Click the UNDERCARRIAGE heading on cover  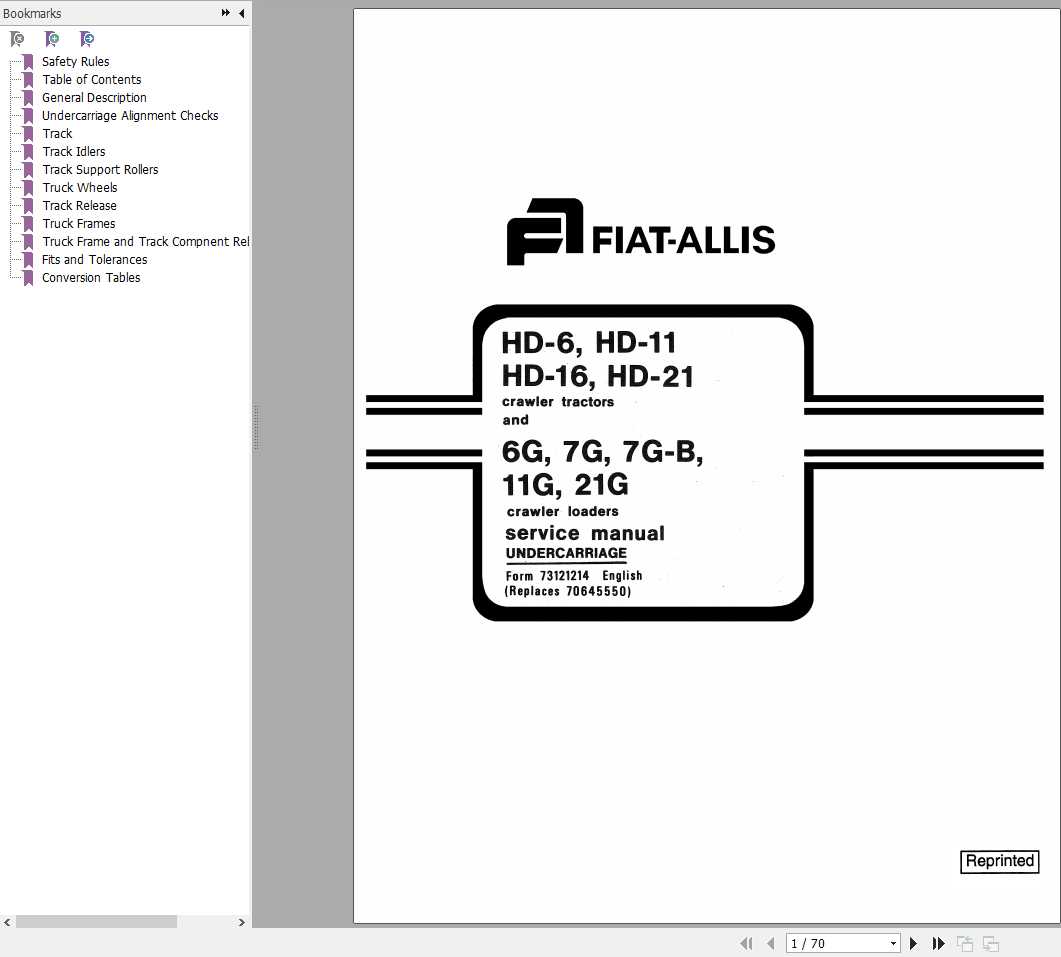(x=566, y=554)
